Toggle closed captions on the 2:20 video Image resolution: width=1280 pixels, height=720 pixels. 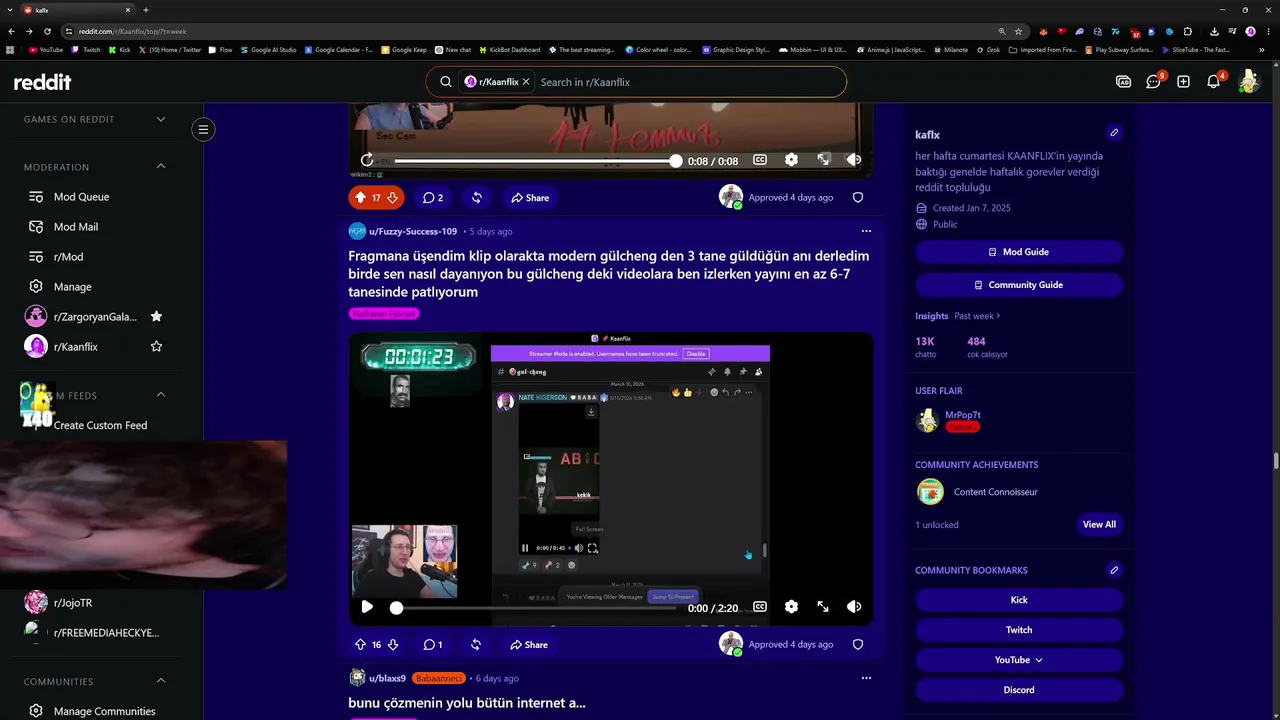[x=759, y=607]
